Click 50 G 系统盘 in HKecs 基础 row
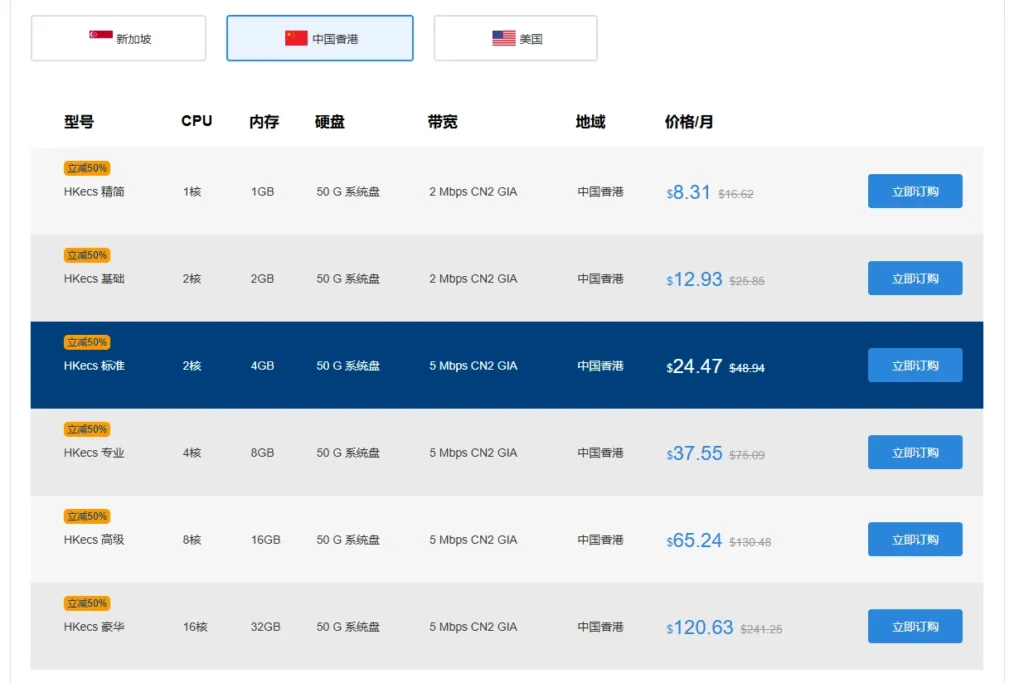The image size is (1024, 683). [348, 279]
